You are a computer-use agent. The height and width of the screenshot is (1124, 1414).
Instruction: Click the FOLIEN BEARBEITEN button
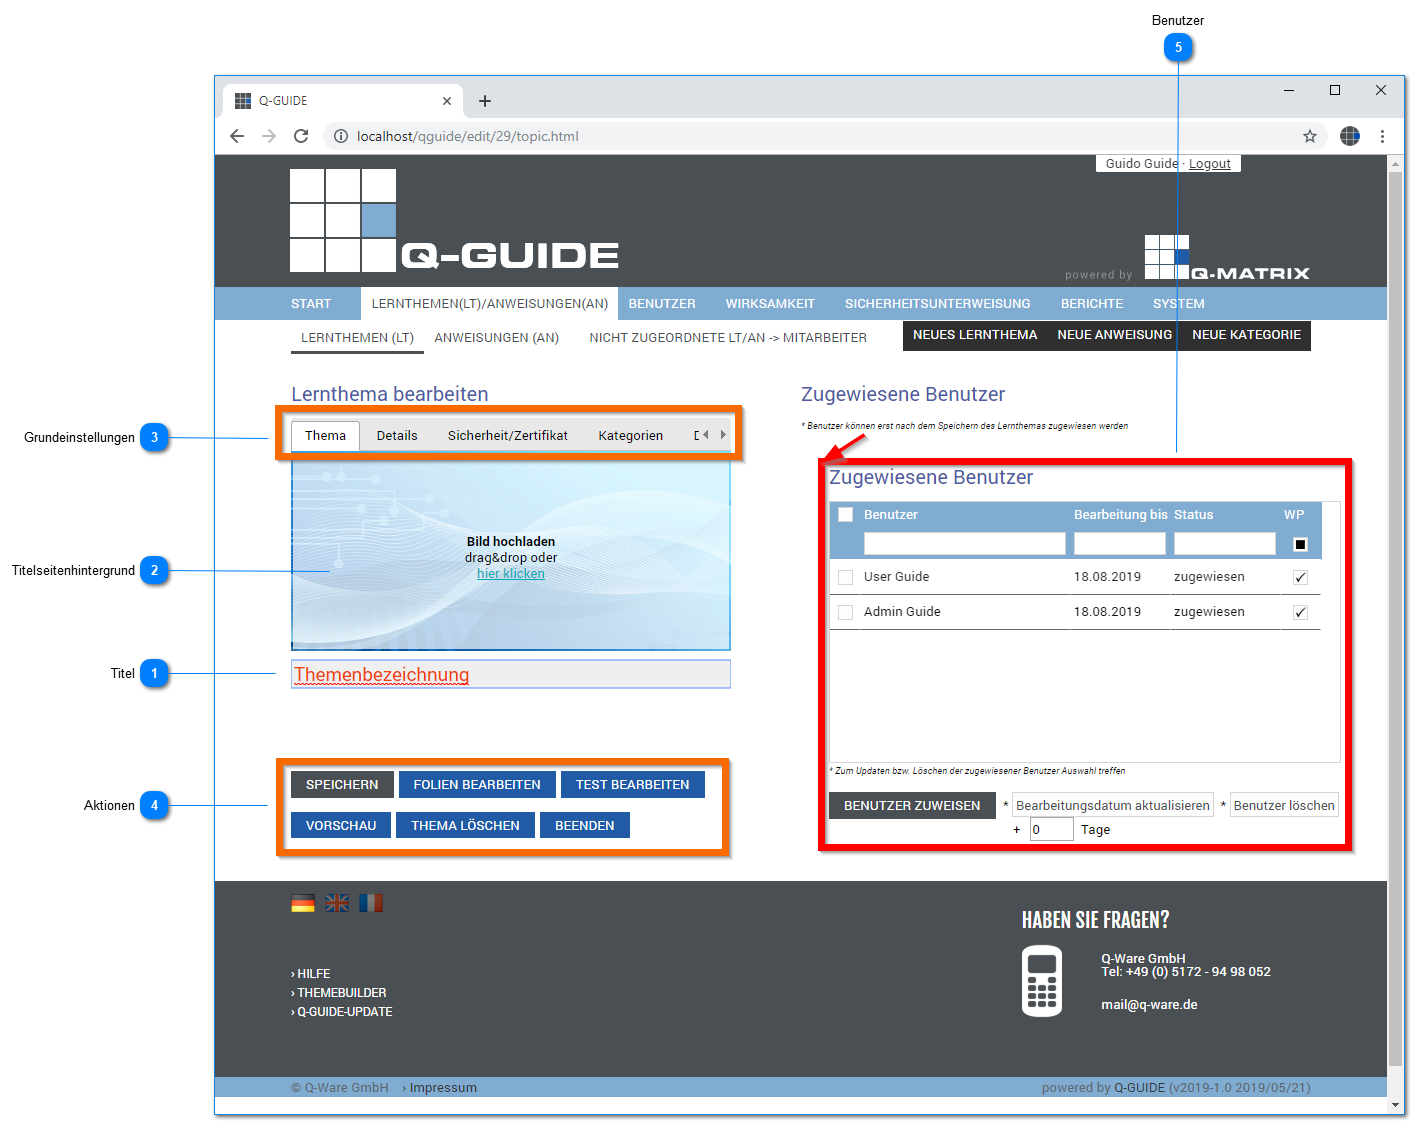coord(477,785)
